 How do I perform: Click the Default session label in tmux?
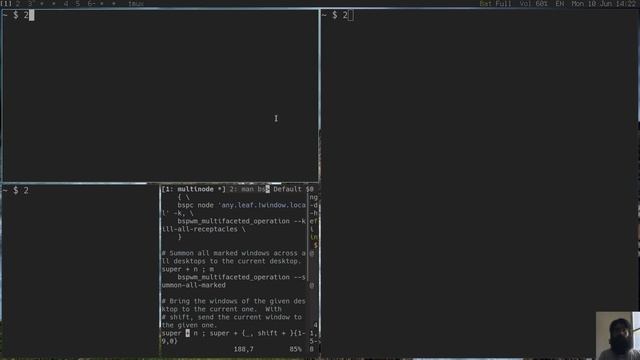point(287,189)
